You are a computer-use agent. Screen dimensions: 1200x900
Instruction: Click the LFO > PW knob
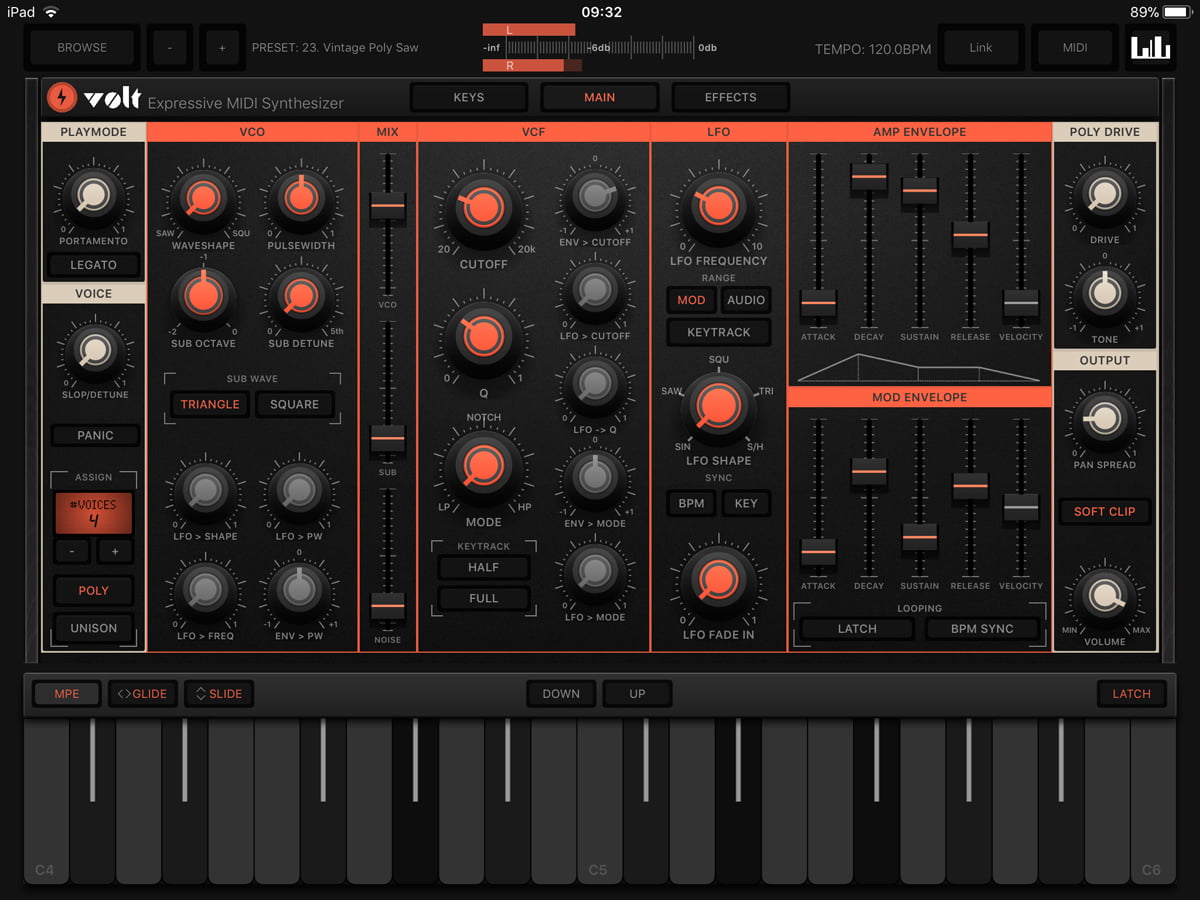pyautogui.click(x=299, y=490)
